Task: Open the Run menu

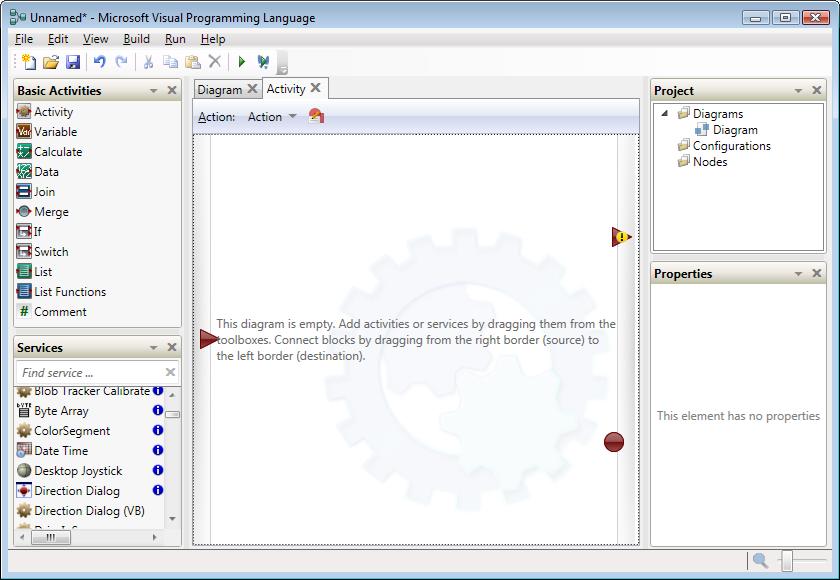Action: click(175, 39)
